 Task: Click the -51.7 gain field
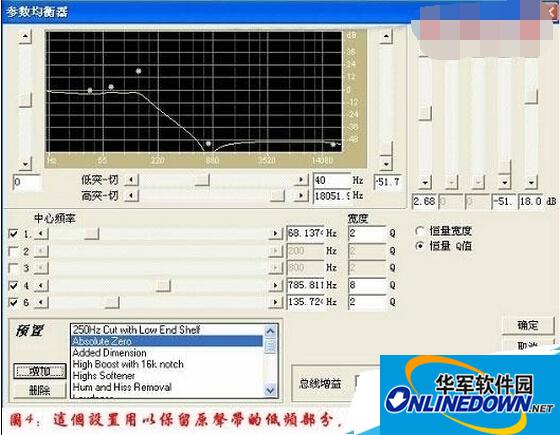point(388,182)
